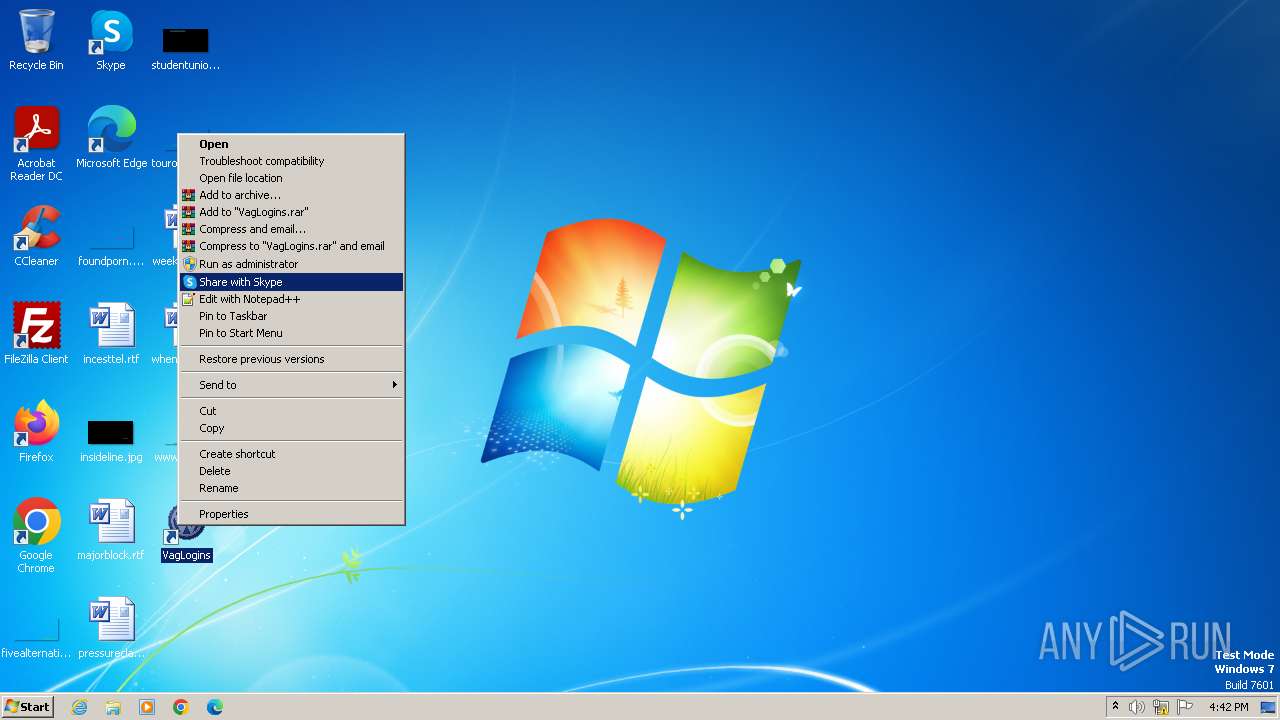Viewport: 1280px width, 720px height.
Task: Click the Show desktop button
Action: pos(1268,707)
